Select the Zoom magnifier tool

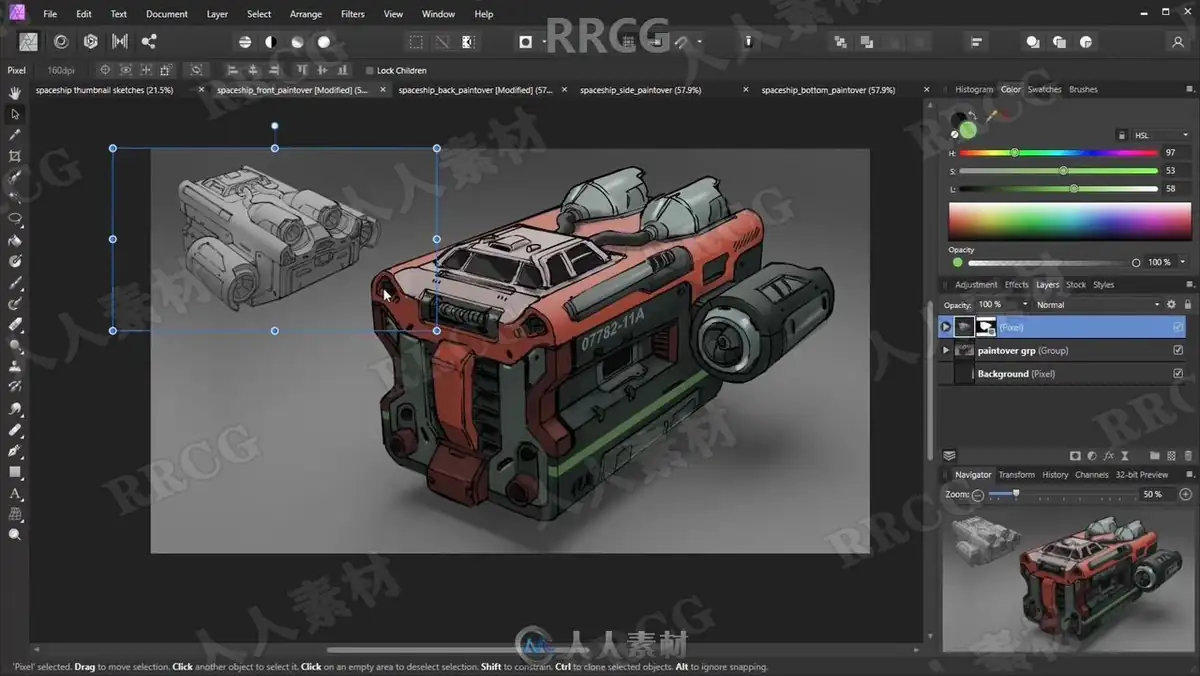tap(15, 535)
